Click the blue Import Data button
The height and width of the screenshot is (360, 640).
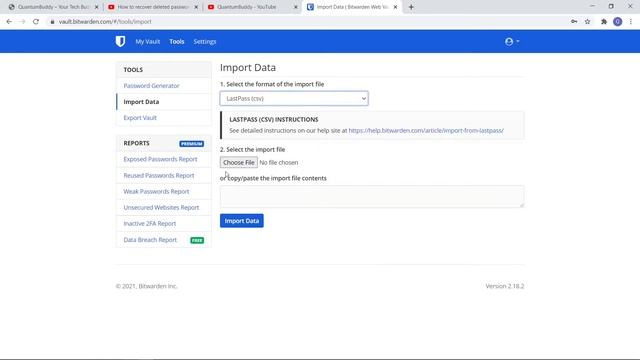pos(242,221)
